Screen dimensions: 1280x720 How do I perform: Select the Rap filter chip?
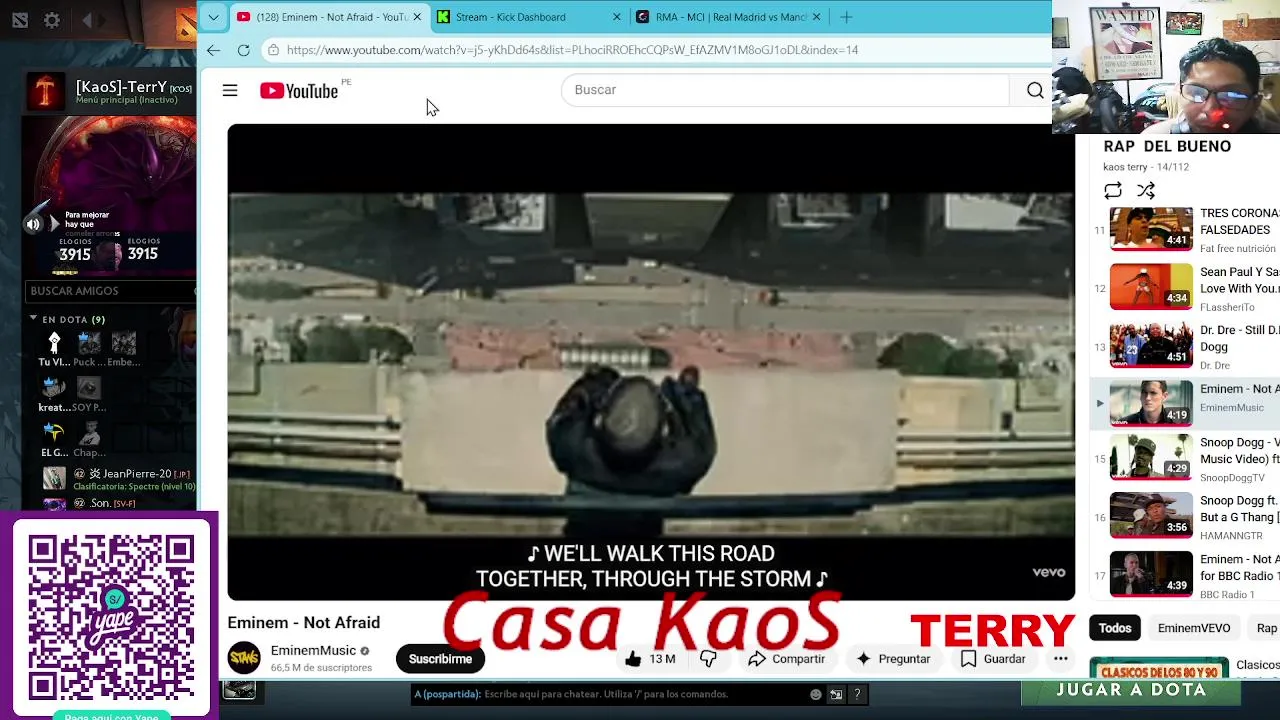click(x=1266, y=628)
